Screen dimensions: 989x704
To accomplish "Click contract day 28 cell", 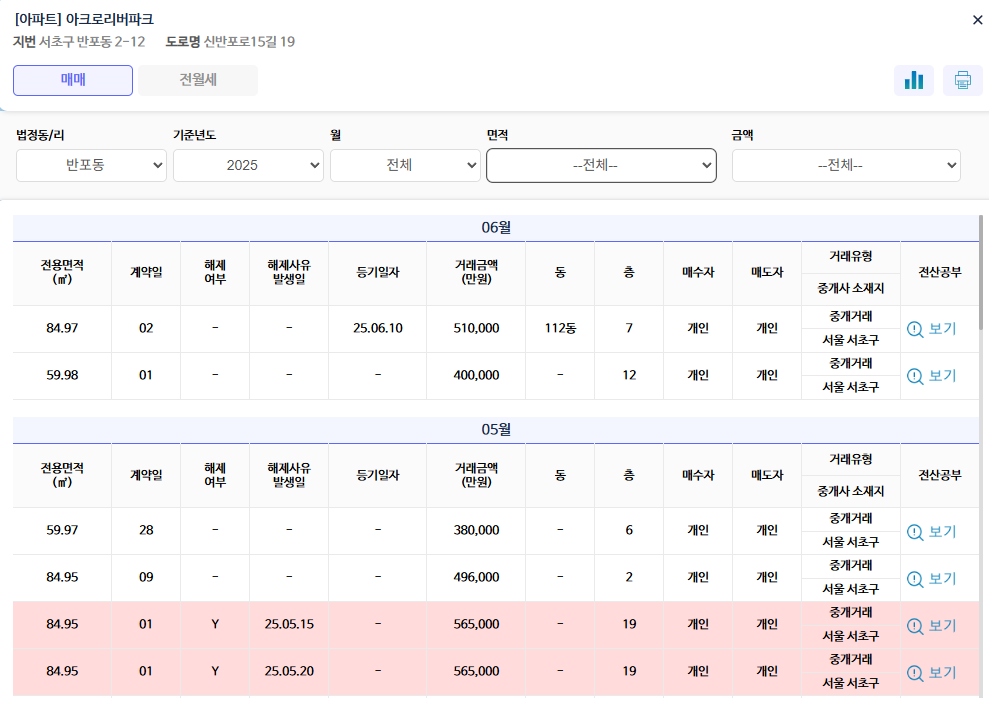I will (146, 531).
